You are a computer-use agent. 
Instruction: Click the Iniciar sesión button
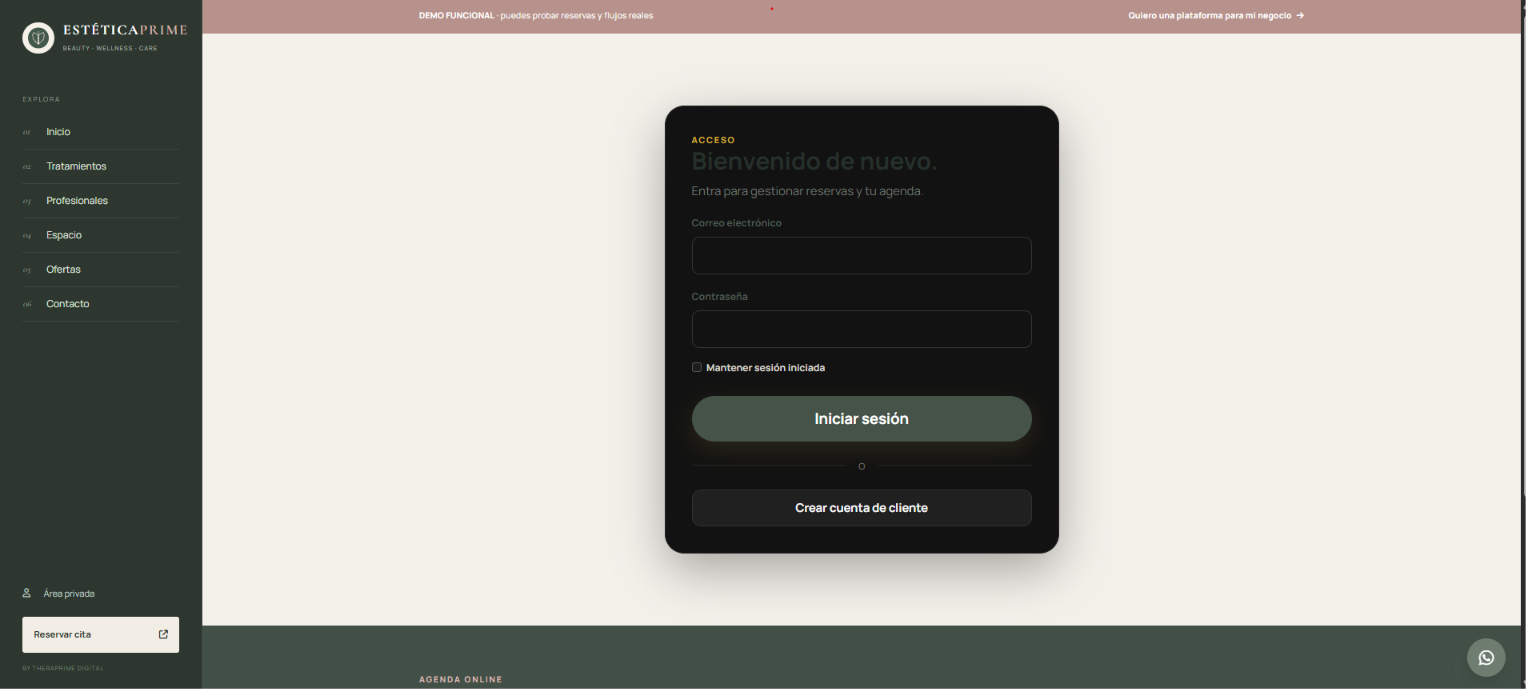[x=862, y=419]
